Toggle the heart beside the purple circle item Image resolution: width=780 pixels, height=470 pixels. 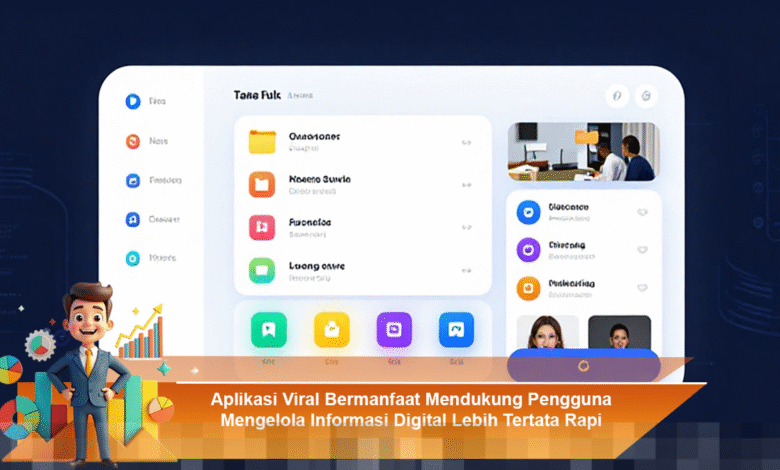click(x=642, y=250)
